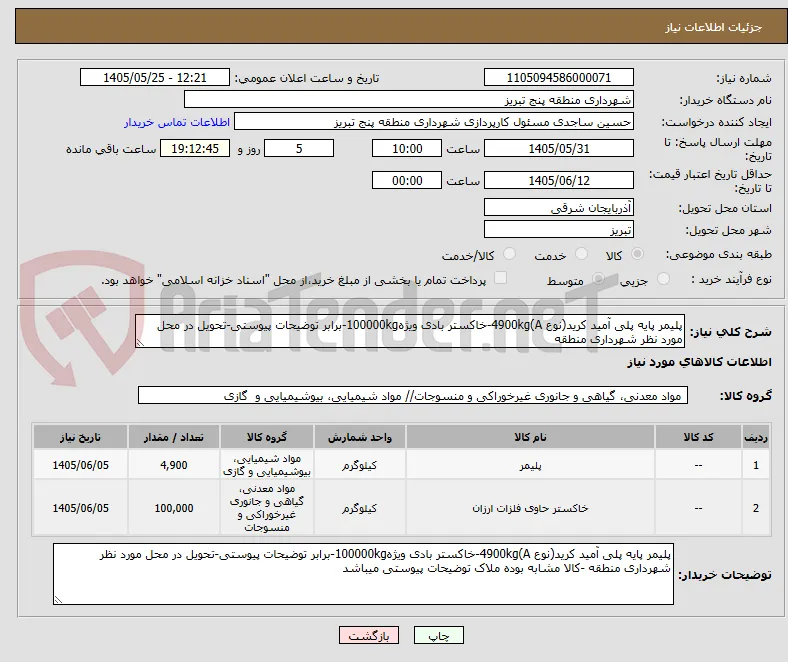Click the ایجاد کننده درخواست field
The height and width of the screenshot is (662, 788).
(x=434, y=122)
